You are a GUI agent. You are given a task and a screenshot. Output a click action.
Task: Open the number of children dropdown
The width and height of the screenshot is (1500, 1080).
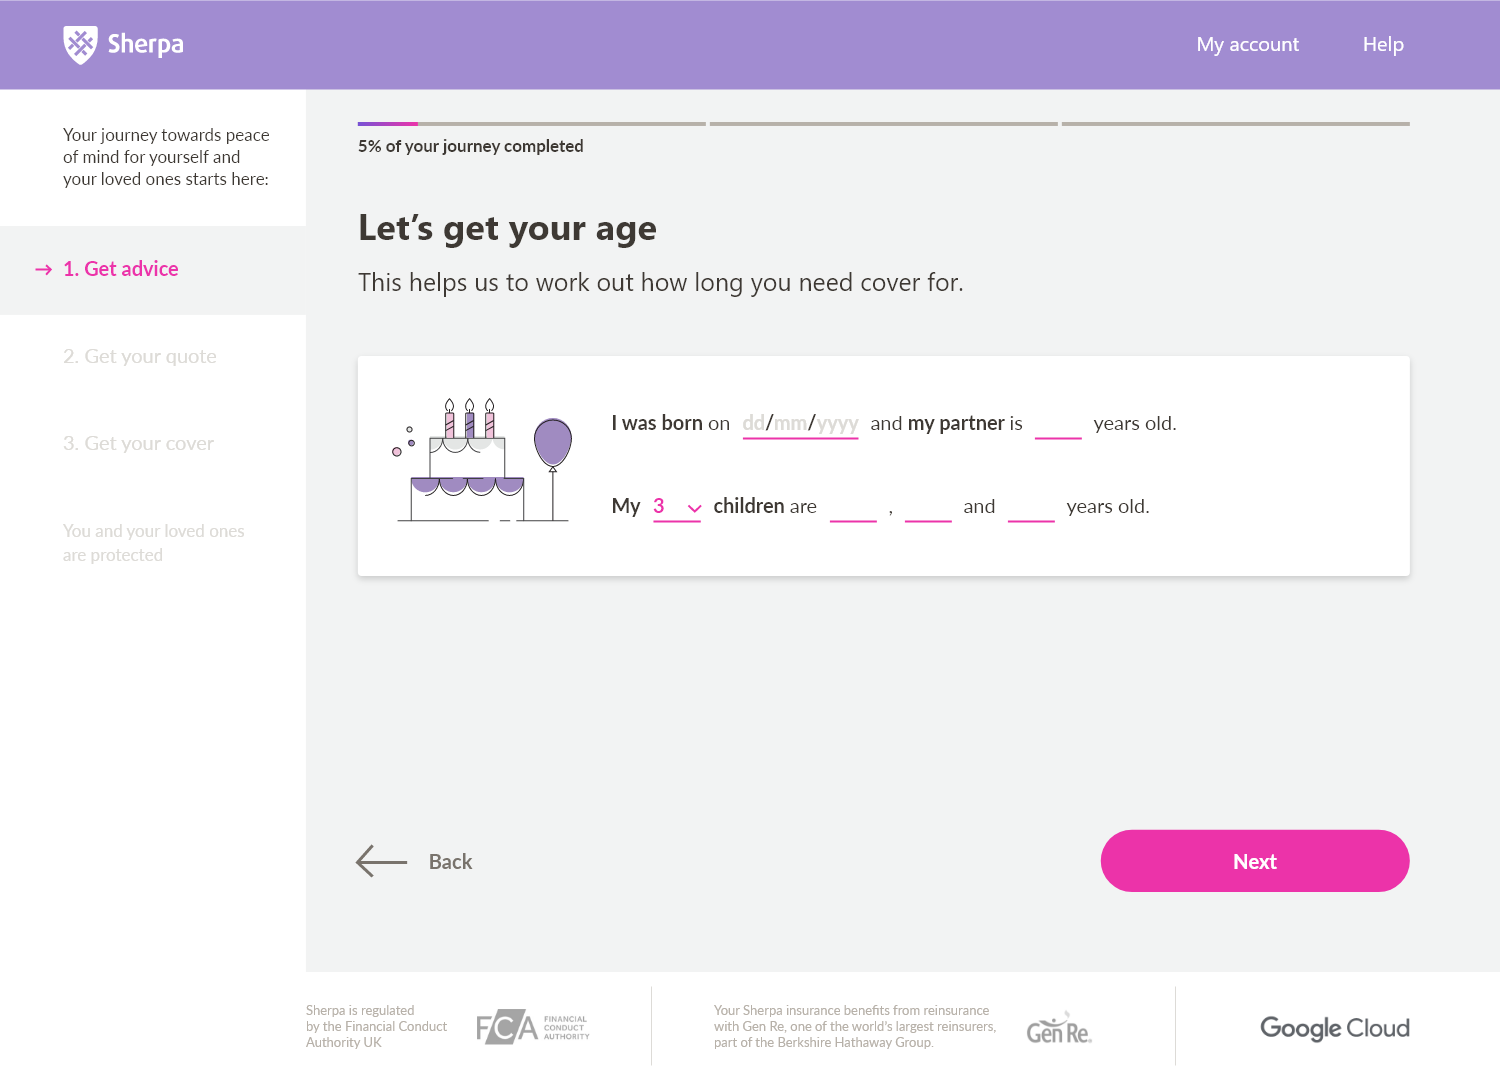coord(677,507)
